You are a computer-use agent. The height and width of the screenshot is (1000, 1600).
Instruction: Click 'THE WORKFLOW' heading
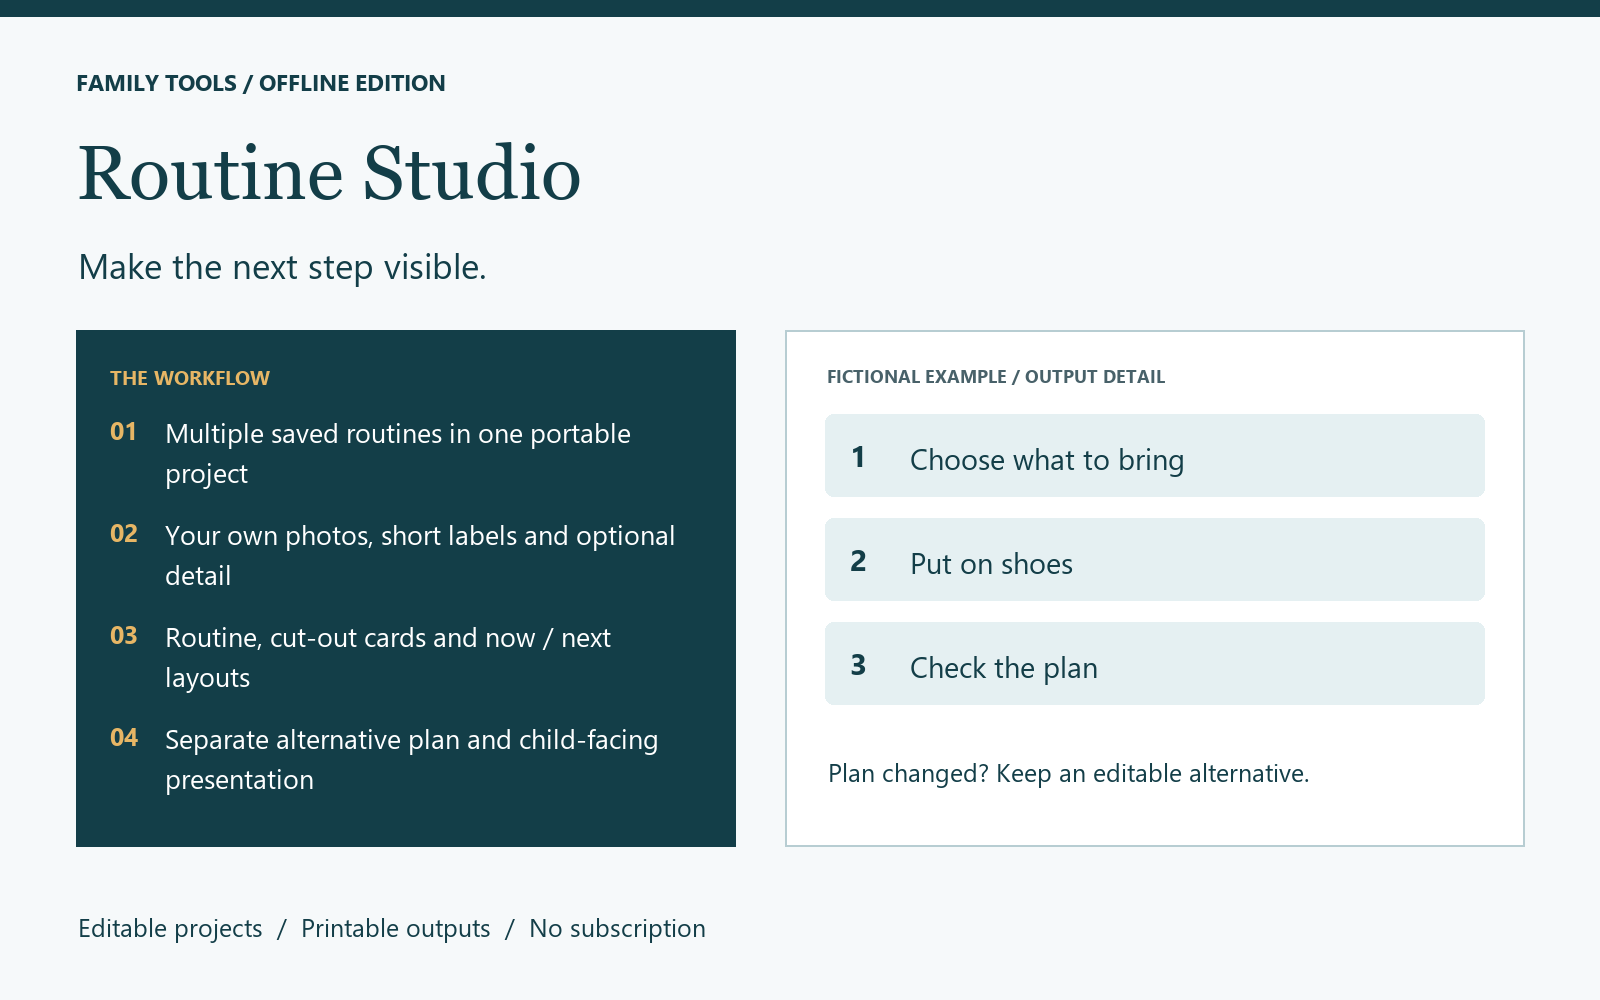click(190, 378)
